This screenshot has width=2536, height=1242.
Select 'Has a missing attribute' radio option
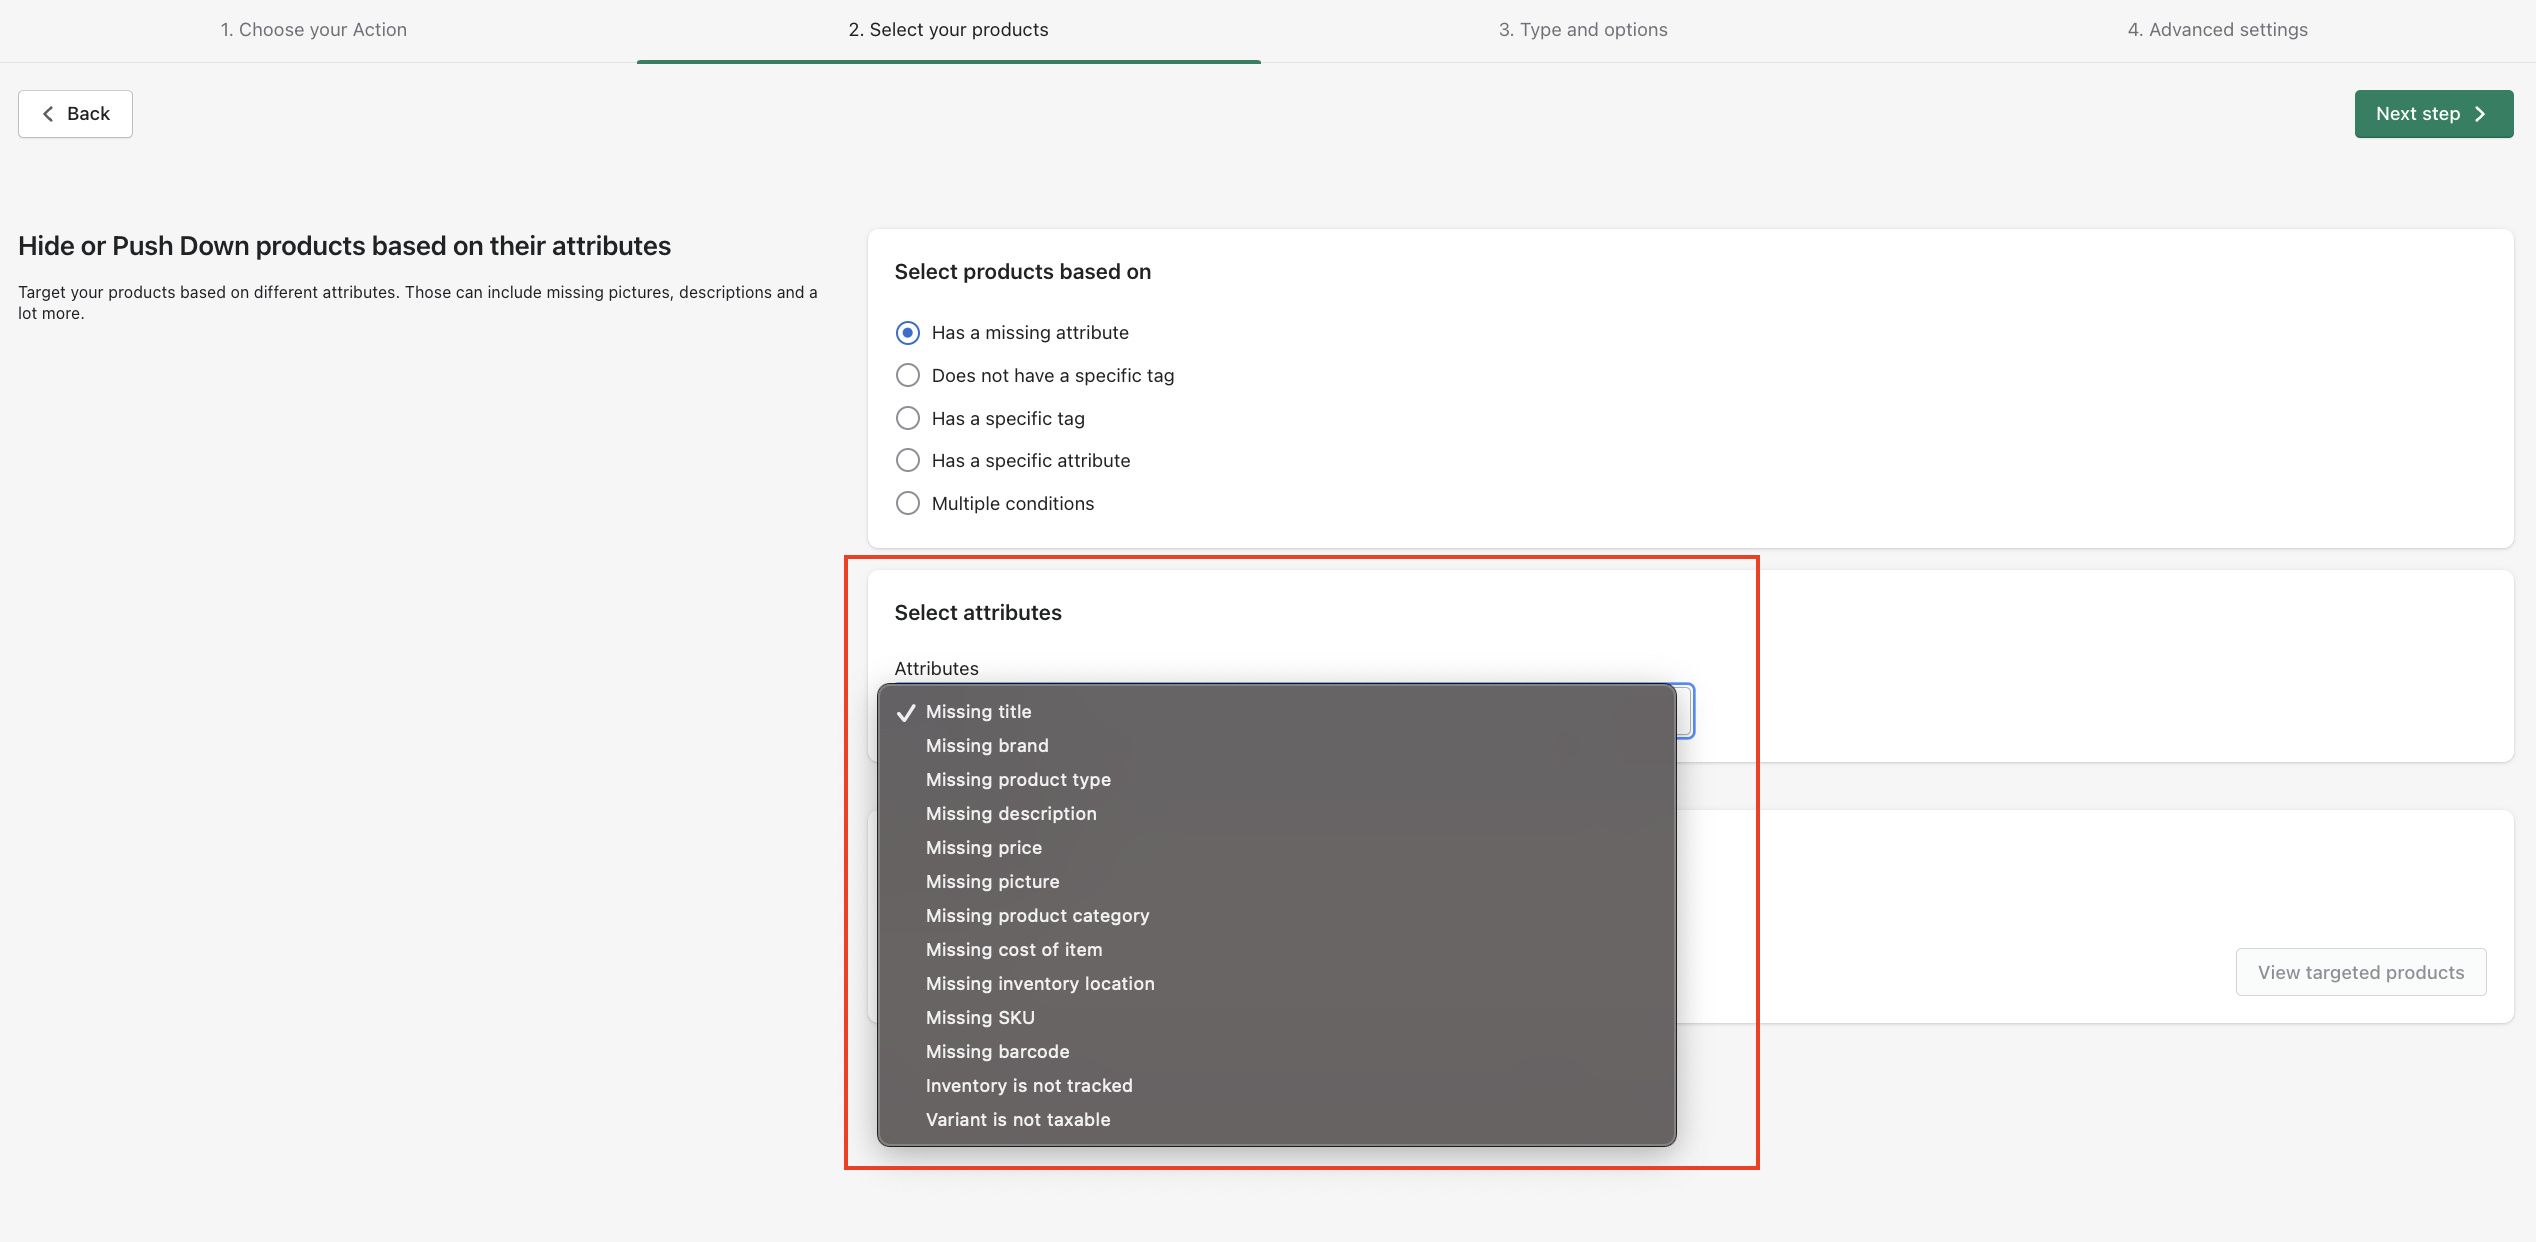pos(908,333)
